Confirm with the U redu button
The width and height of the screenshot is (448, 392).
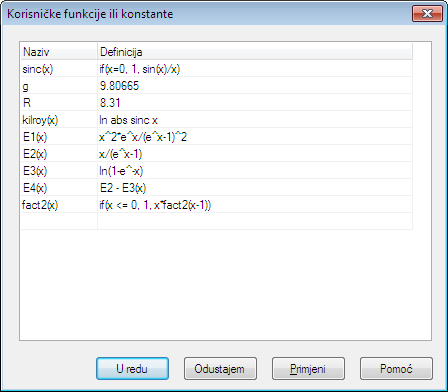click(x=132, y=369)
